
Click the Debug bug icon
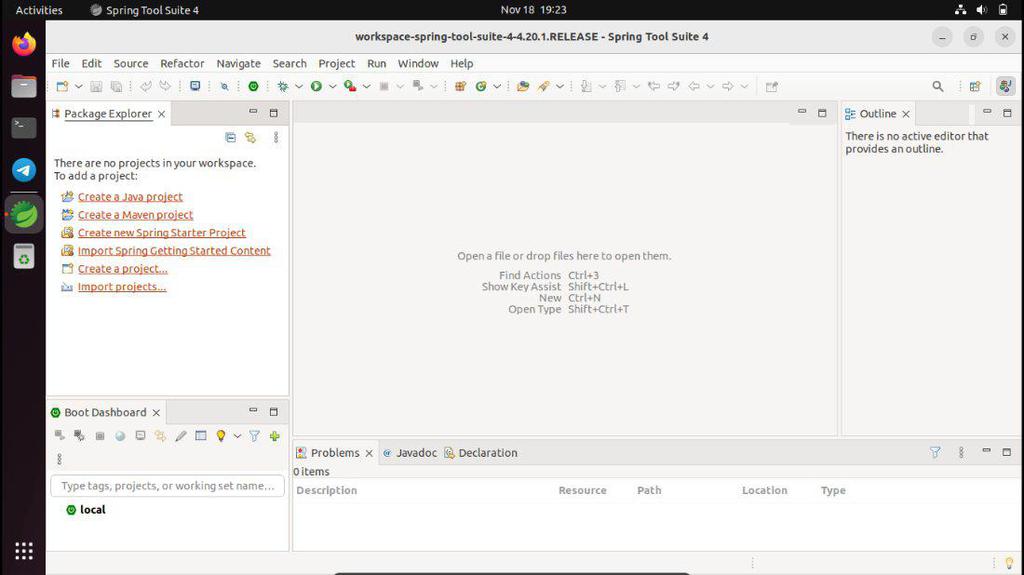point(283,86)
